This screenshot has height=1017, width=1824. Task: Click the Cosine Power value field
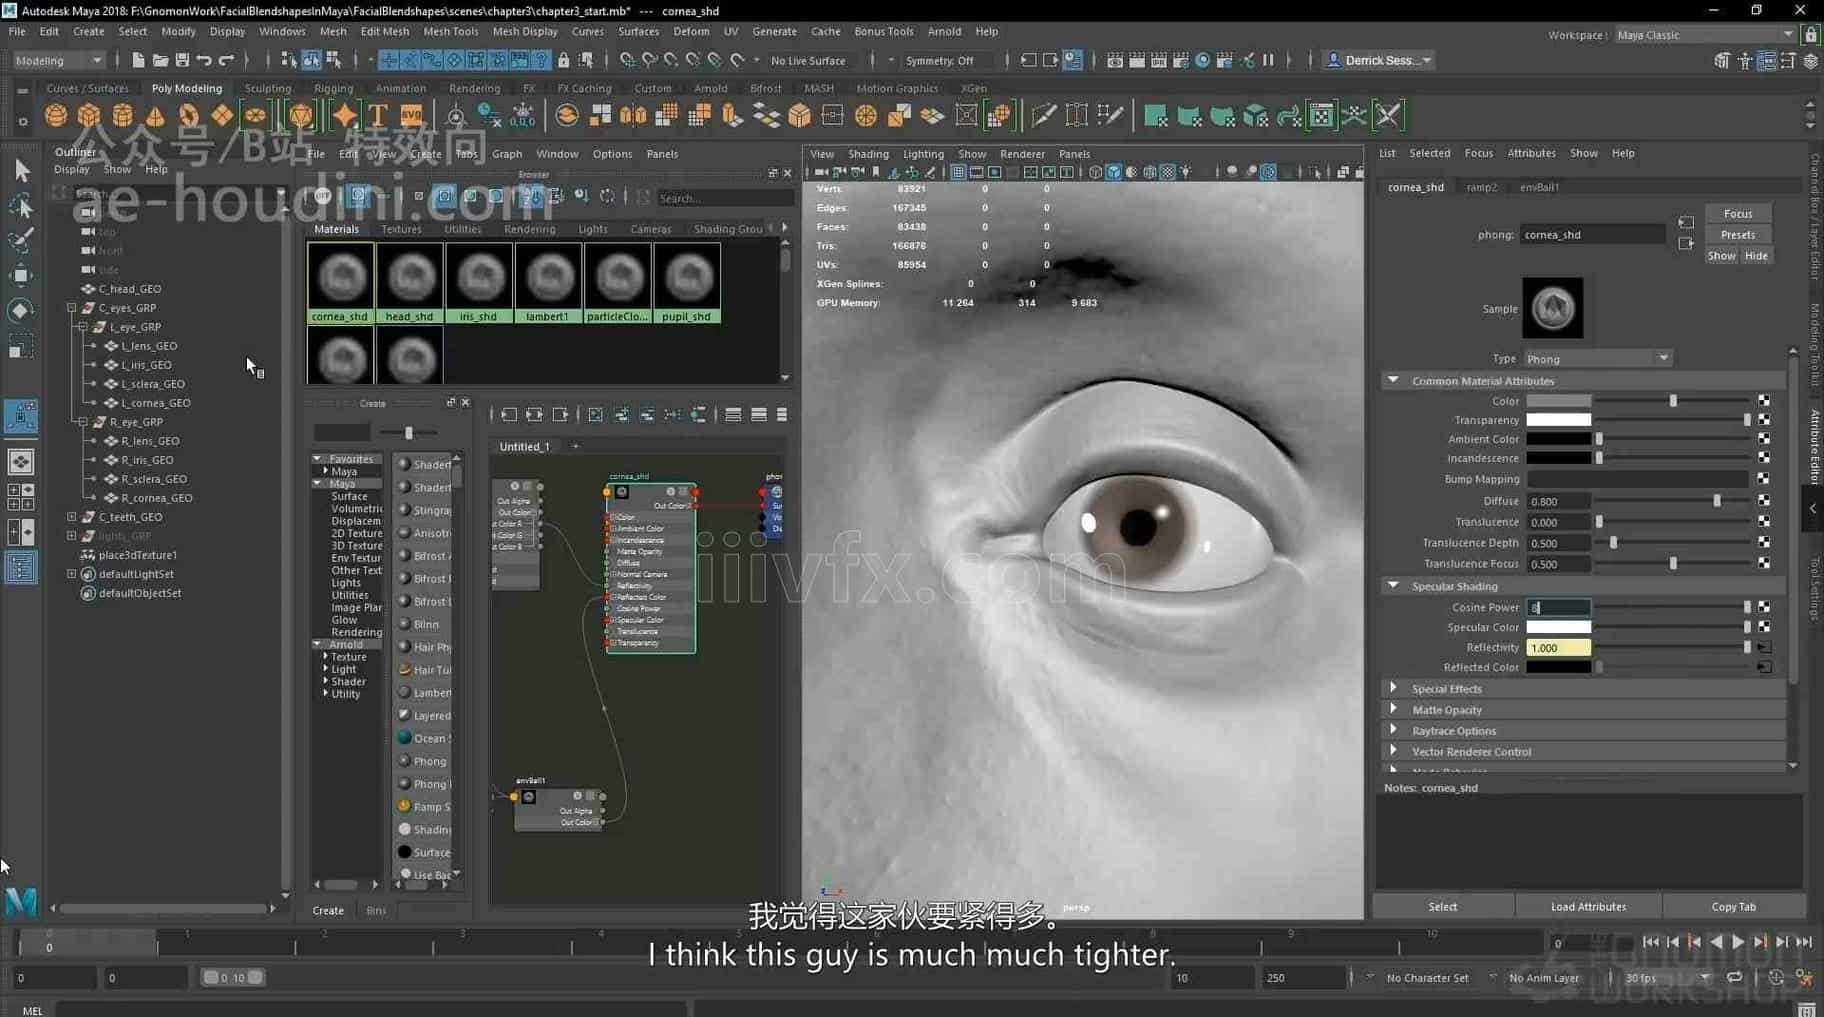pyautogui.click(x=1558, y=607)
